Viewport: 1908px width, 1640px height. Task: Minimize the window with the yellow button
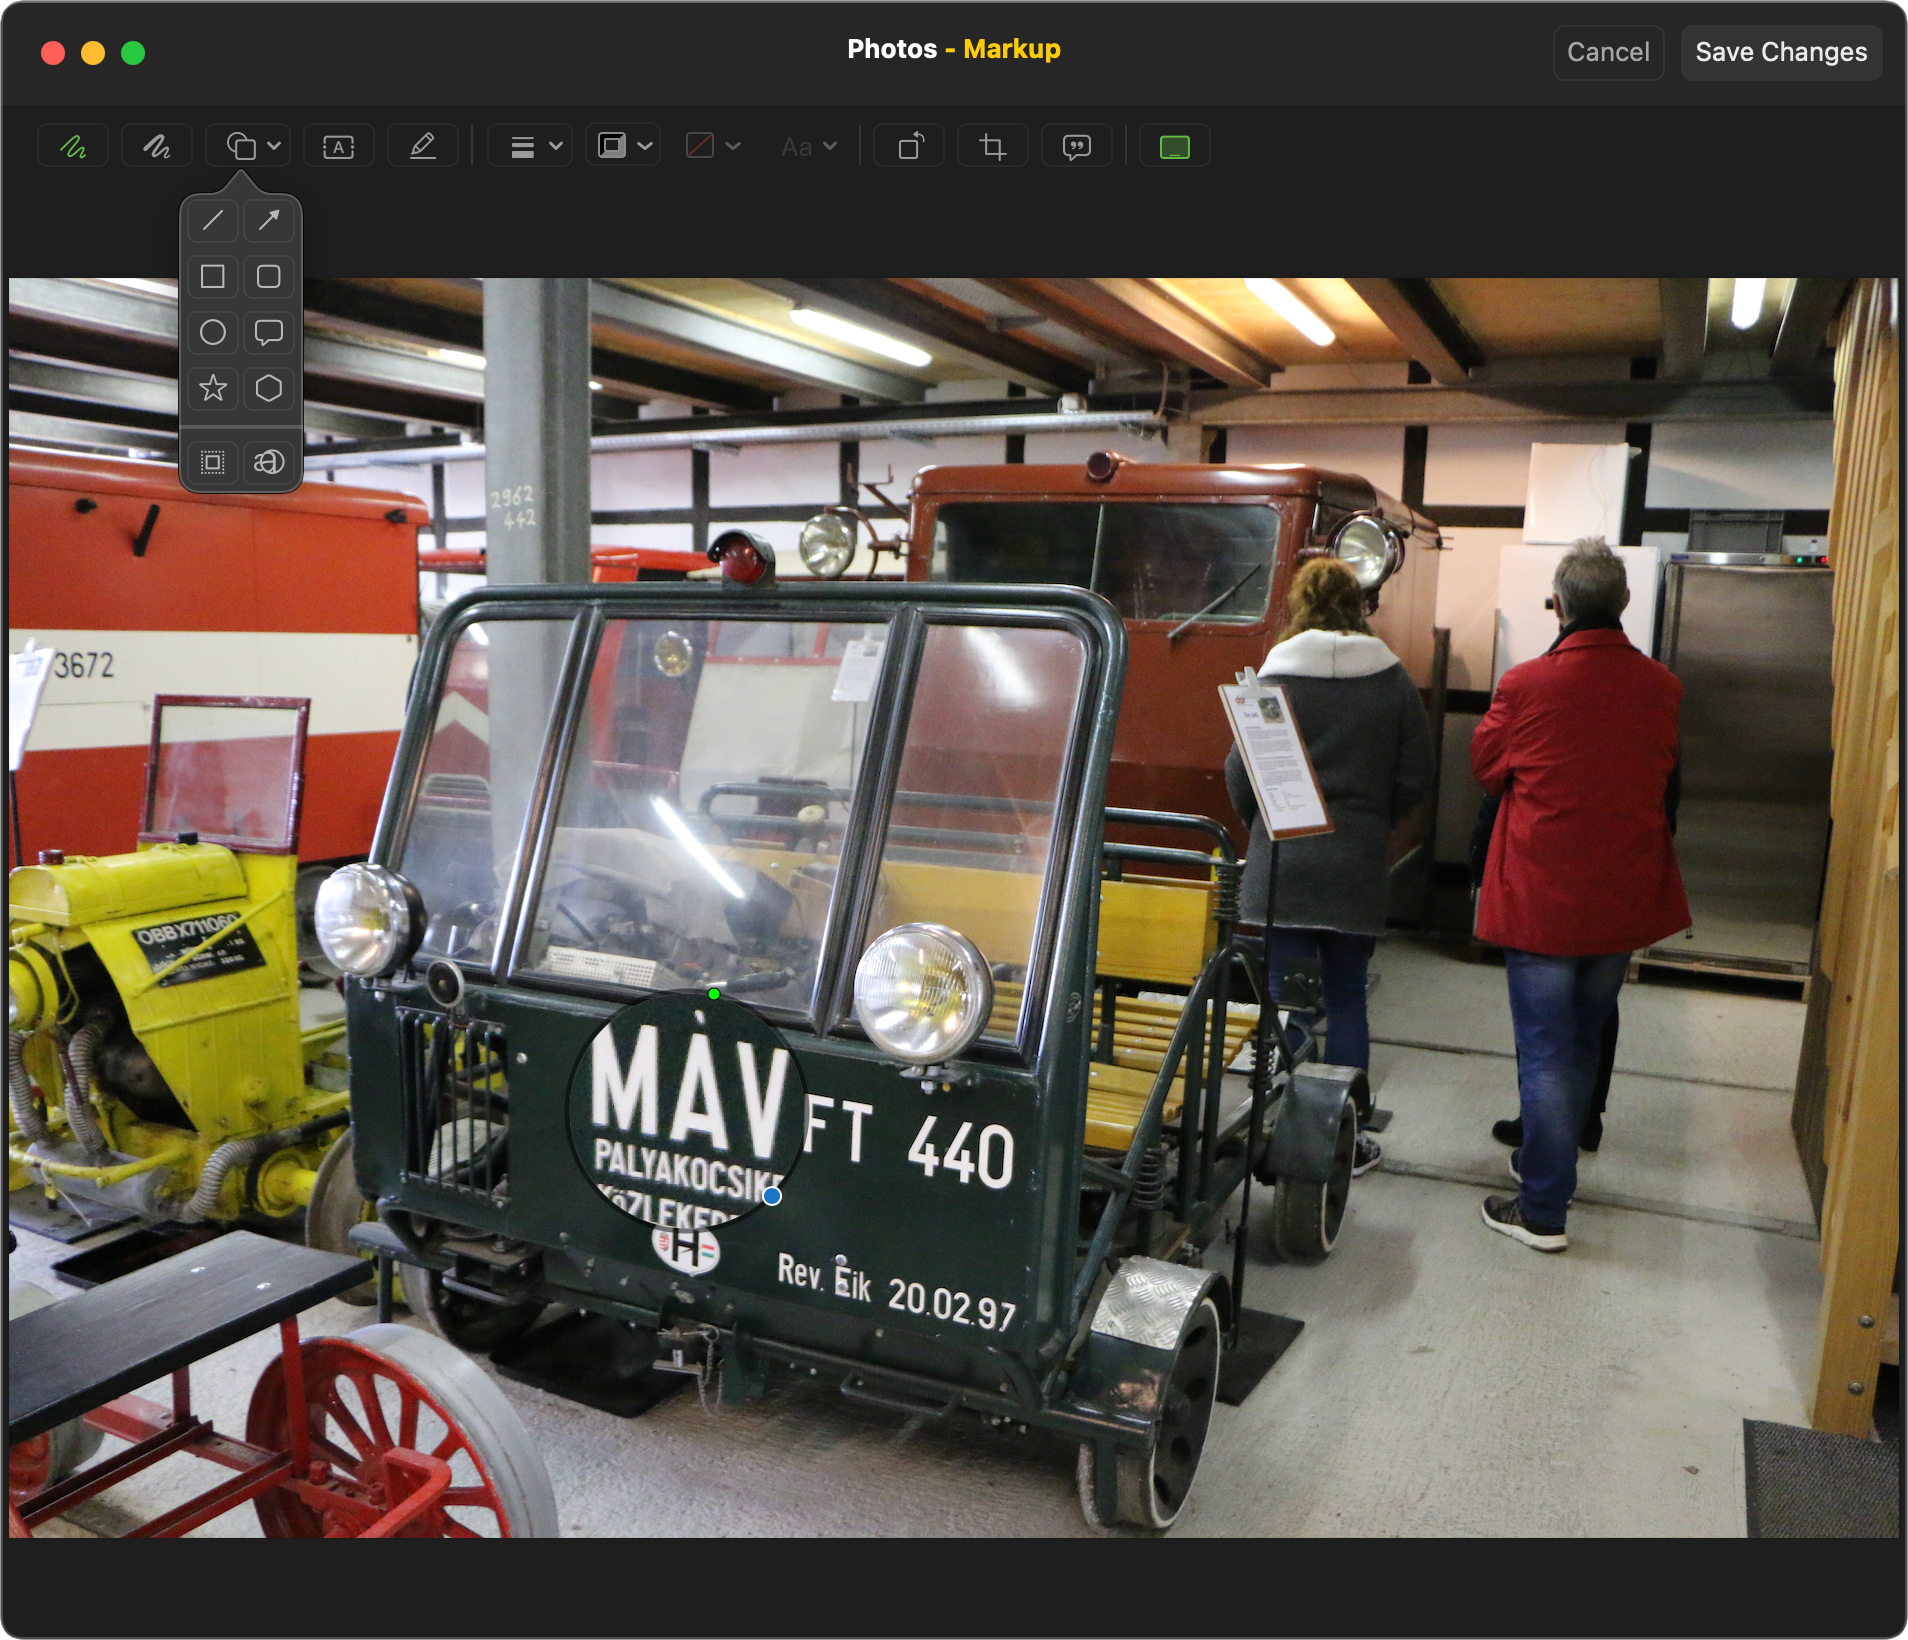(93, 53)
